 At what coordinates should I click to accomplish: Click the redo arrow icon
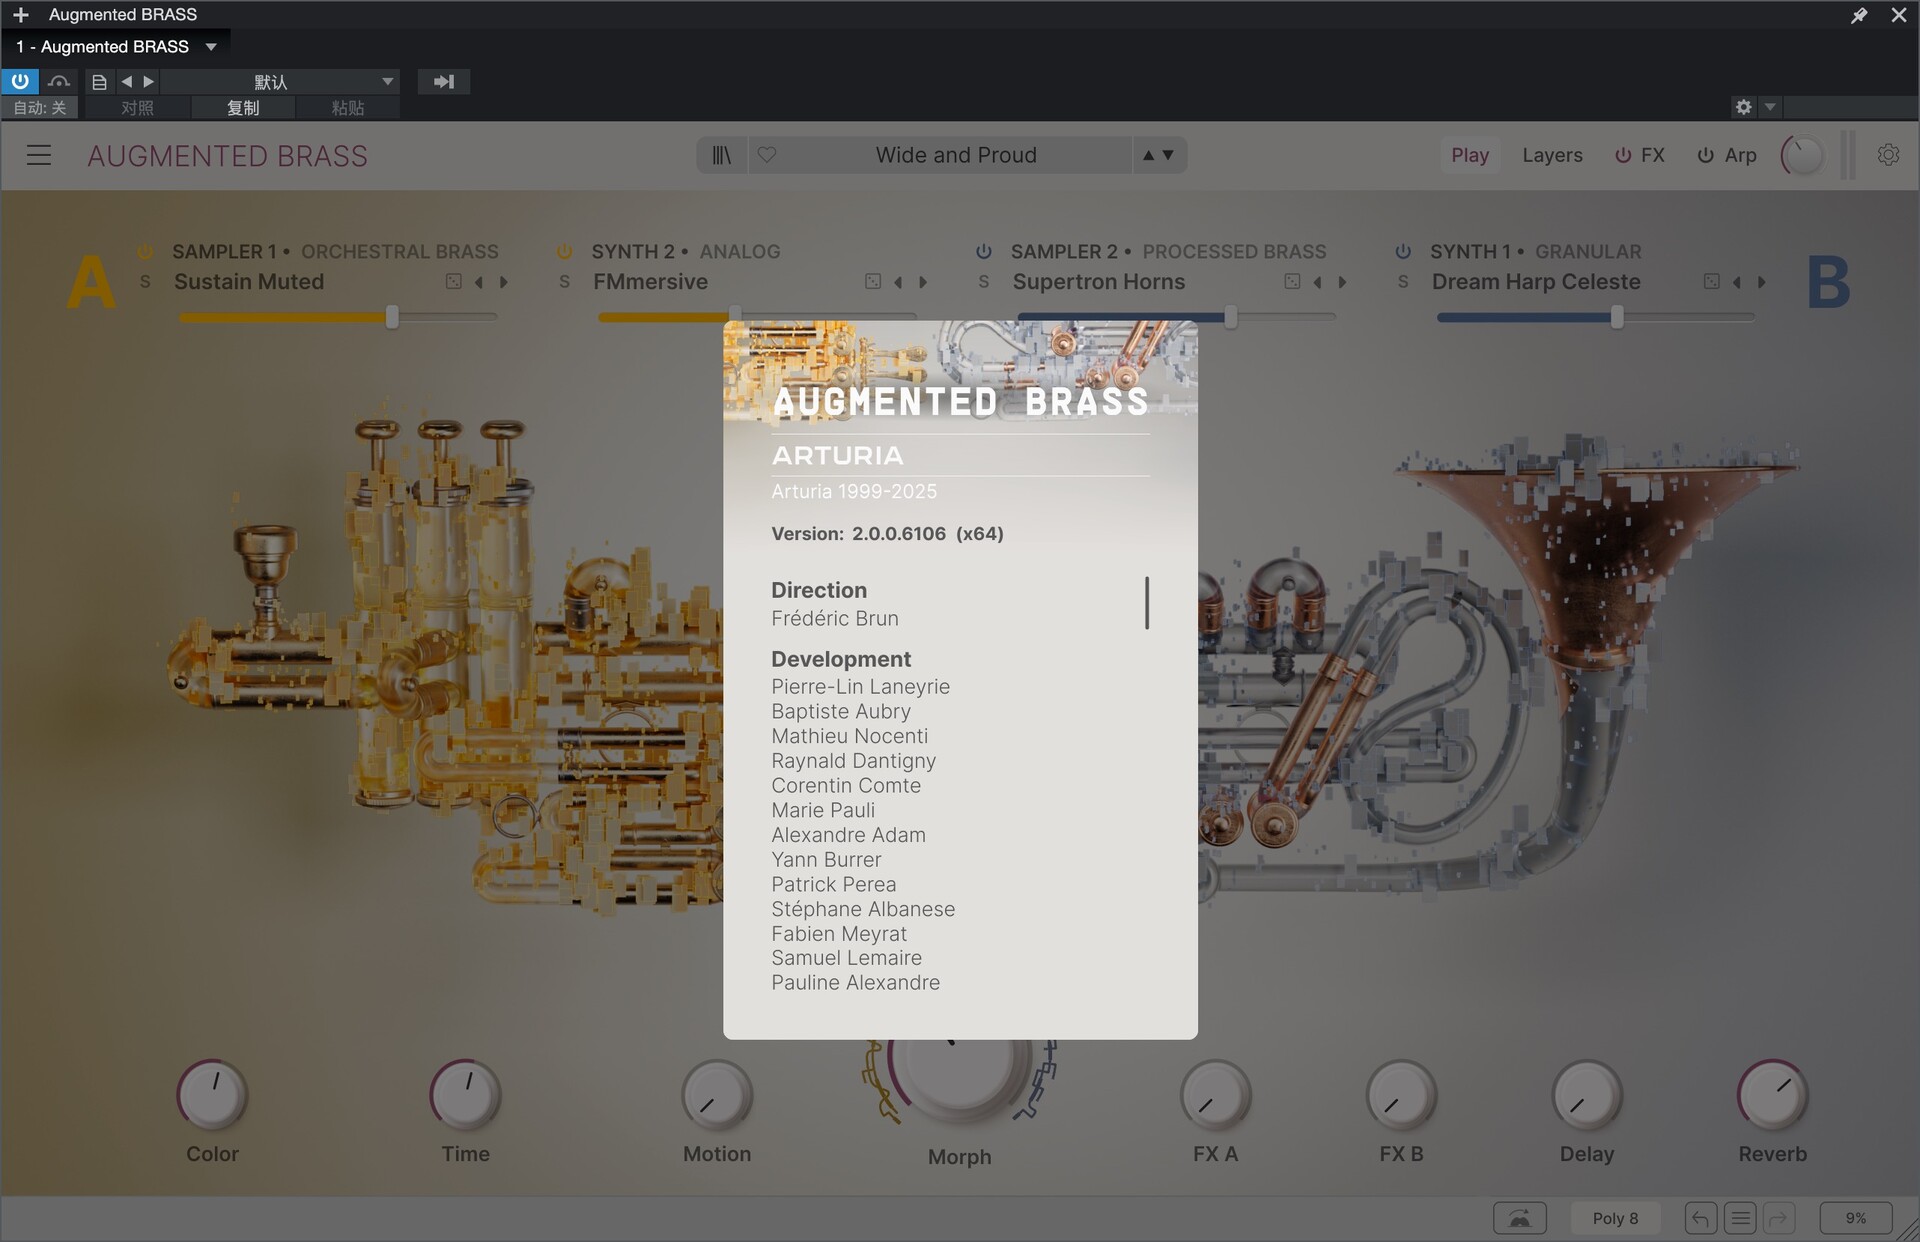tap(1779, 1218)
